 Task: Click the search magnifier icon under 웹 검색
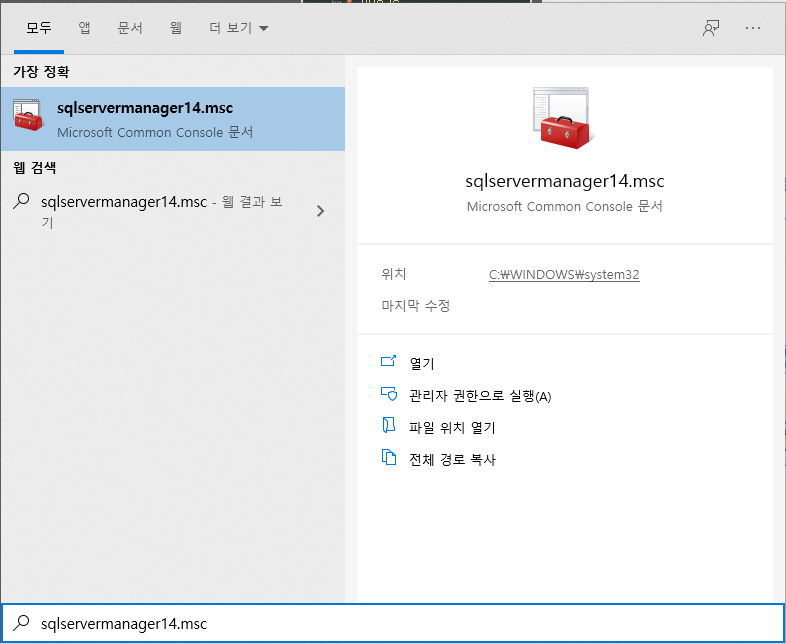pos(21,201)
